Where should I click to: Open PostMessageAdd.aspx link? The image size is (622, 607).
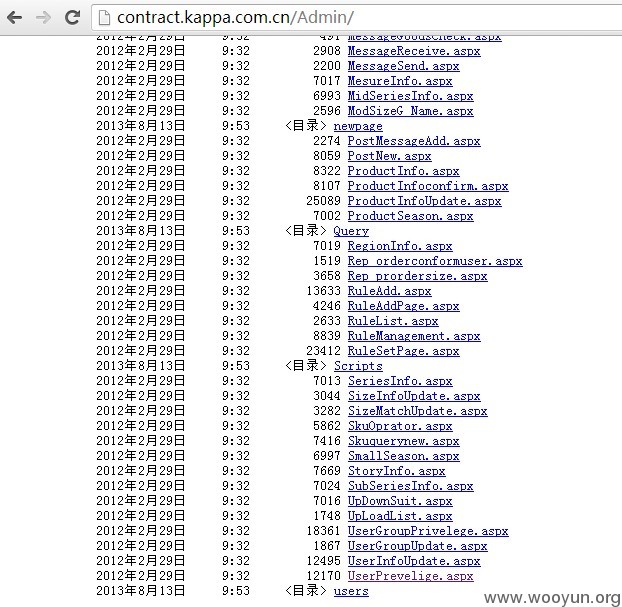414,141
